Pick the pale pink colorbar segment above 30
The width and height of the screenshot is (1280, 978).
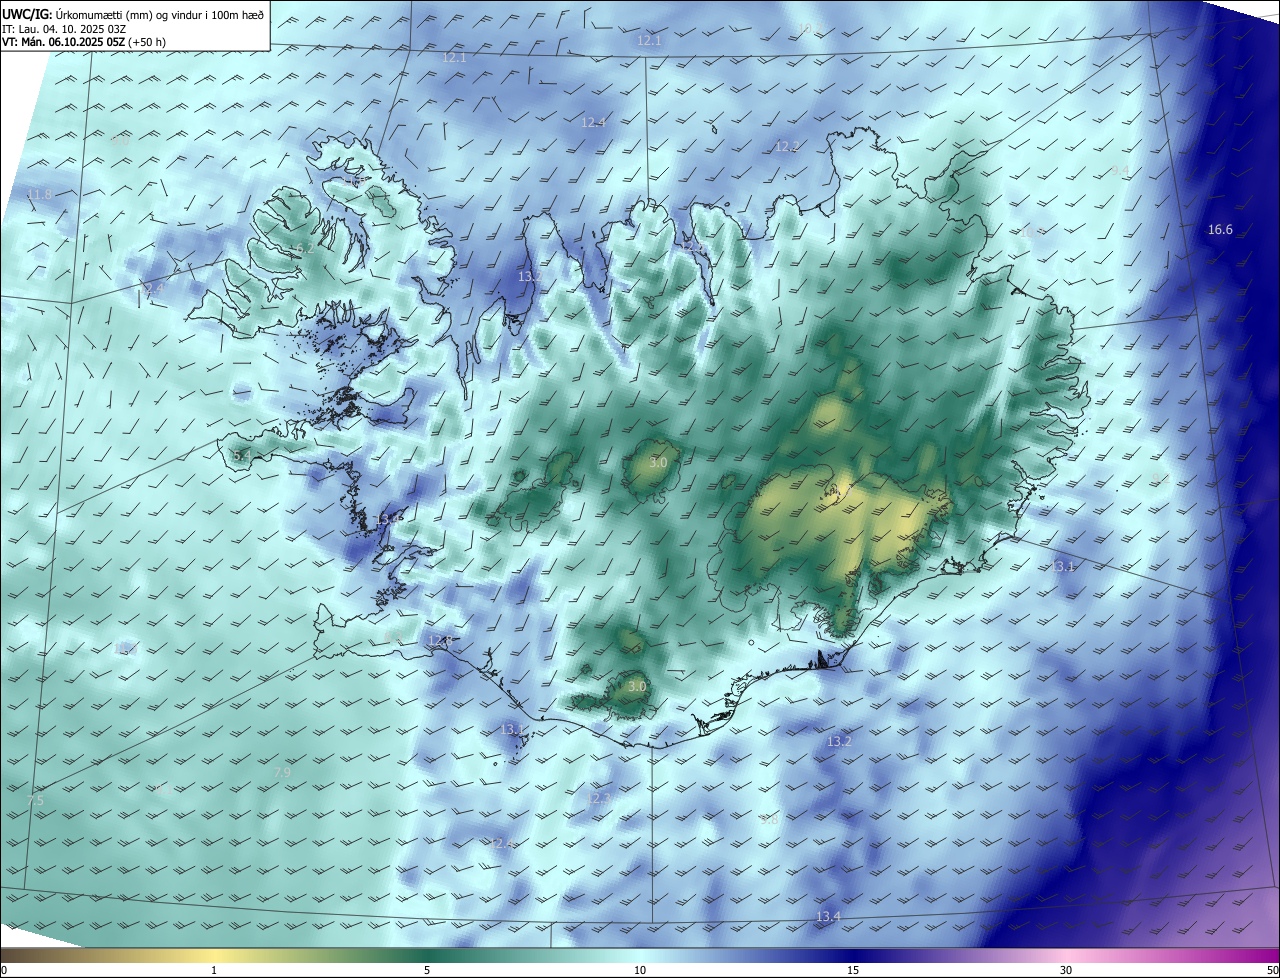point(1066,955)
